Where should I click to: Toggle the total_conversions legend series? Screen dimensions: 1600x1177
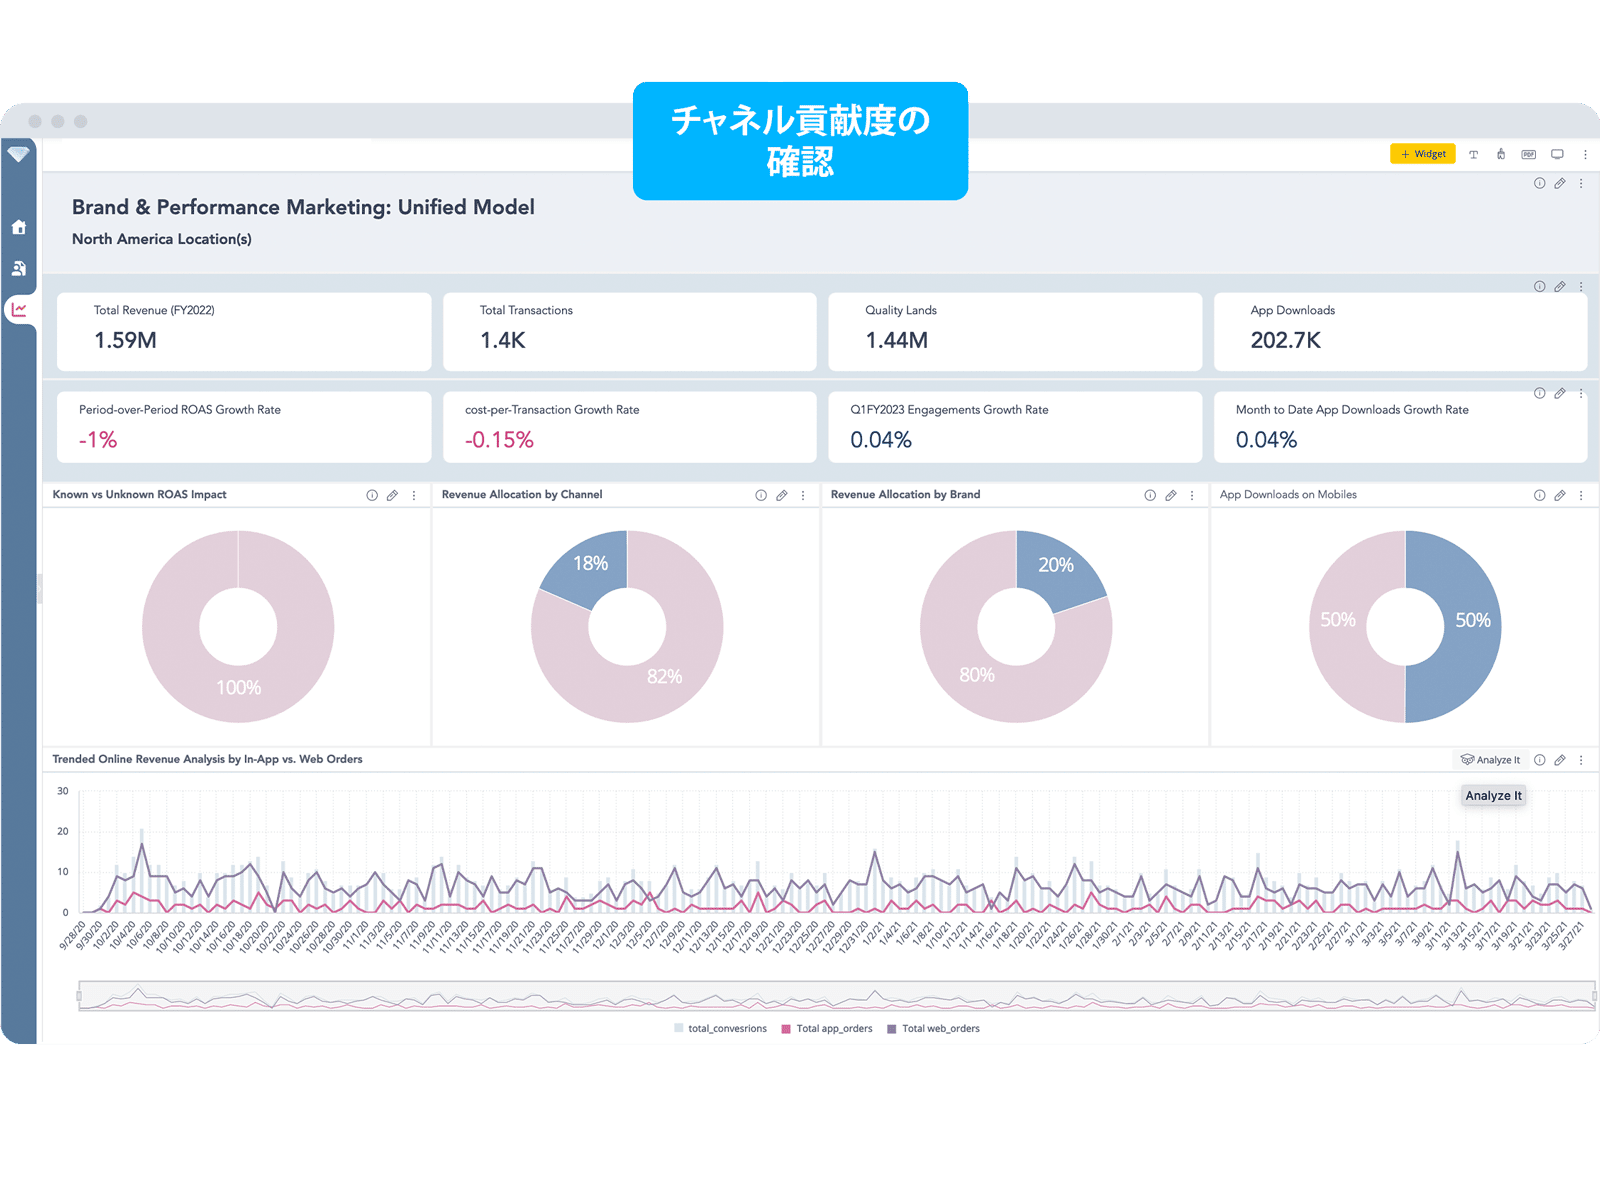(x=720, y=1028)
